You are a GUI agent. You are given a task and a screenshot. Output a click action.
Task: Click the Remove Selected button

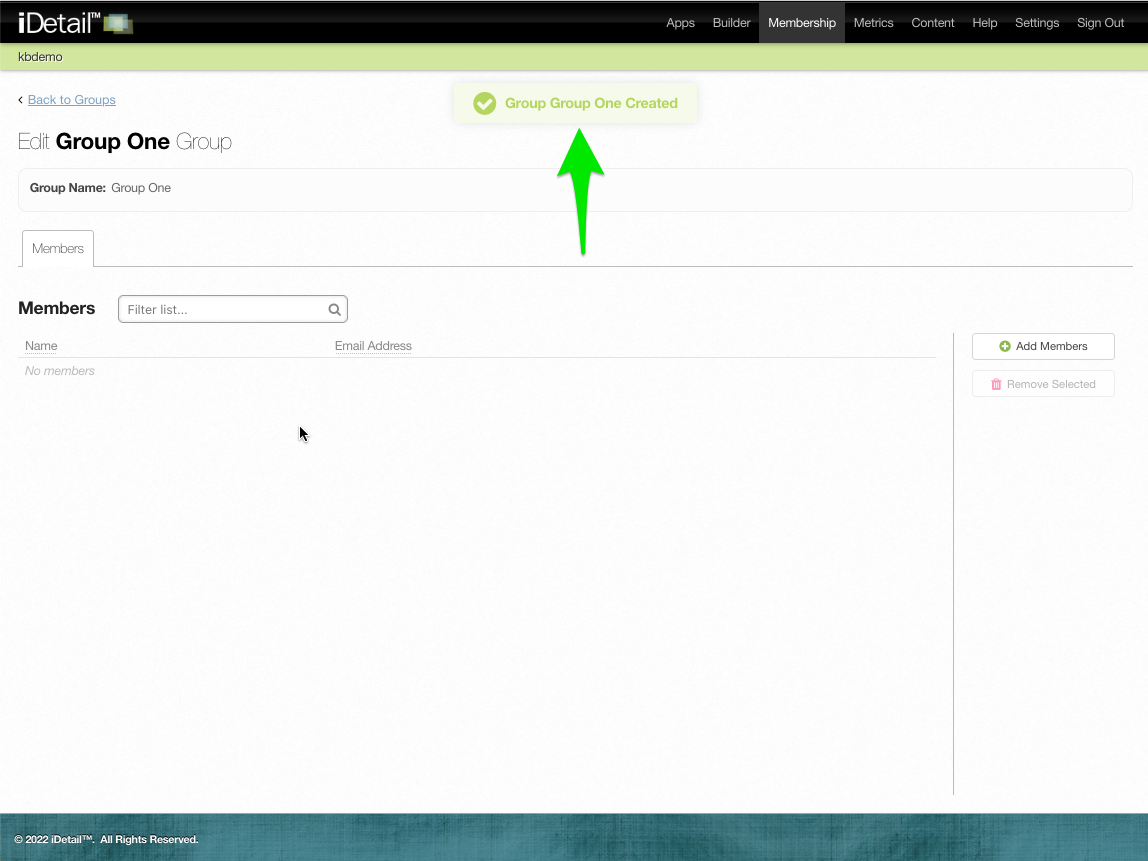point(1043,384)
